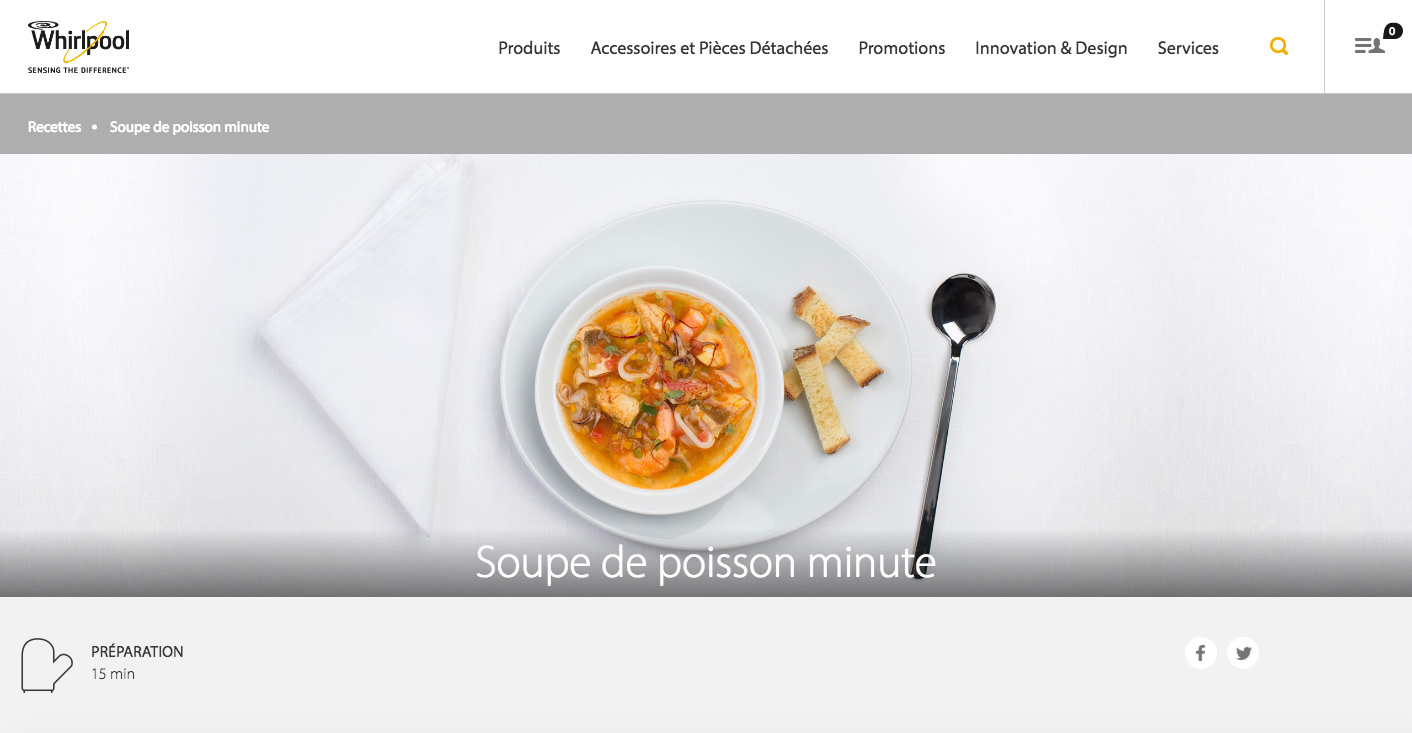Share recipe on Facebook
Image resolution: width=1412 pixels, height=733 pixels.
tap(1201, 653)
